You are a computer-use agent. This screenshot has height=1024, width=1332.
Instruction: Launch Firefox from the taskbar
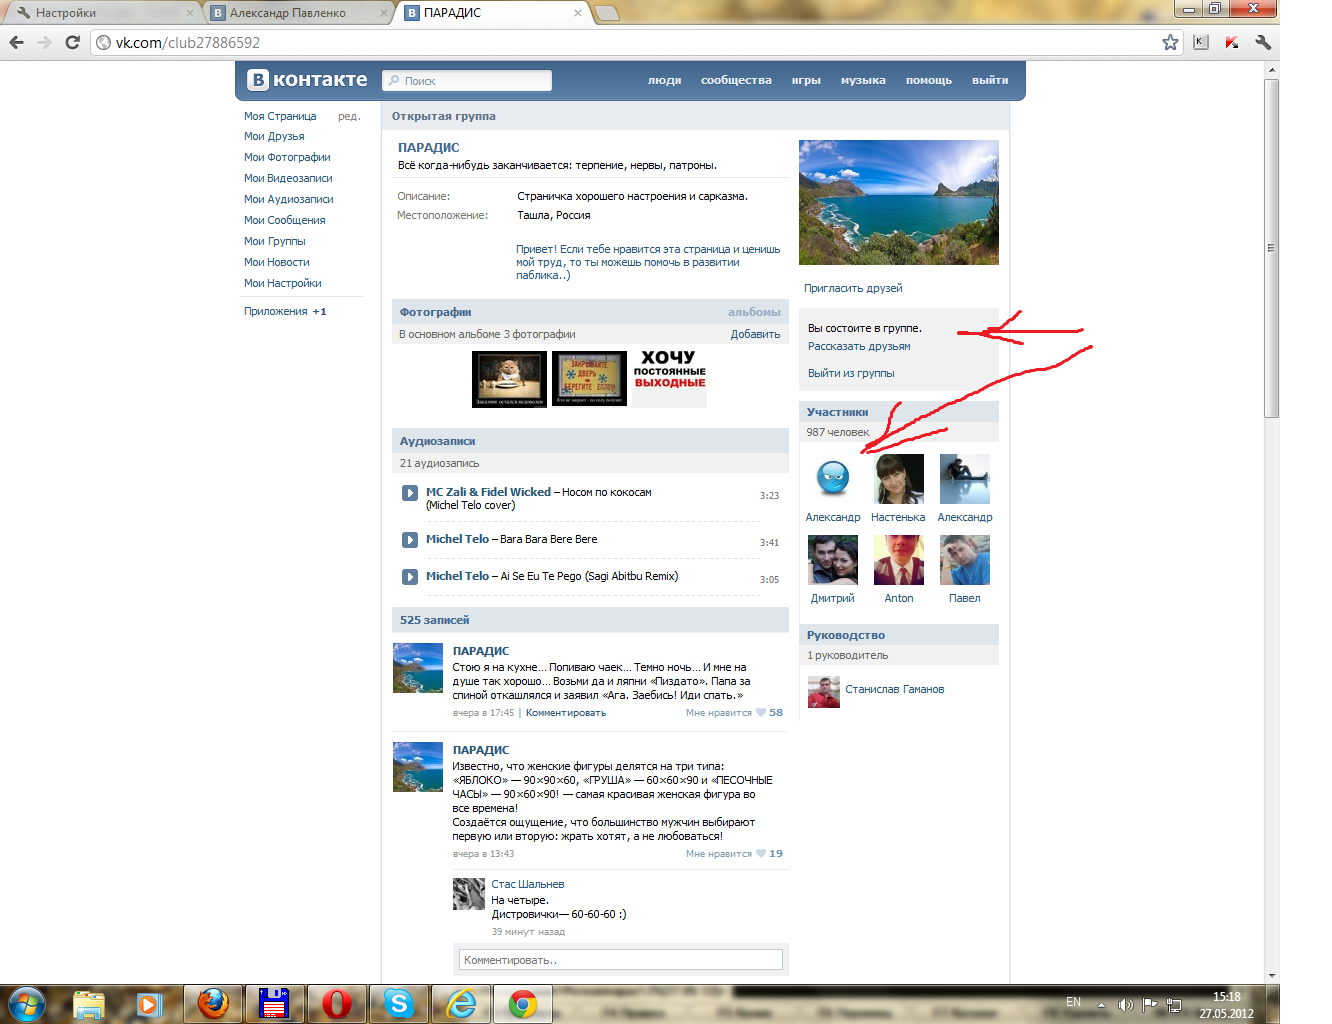[x=213, y=1004]
